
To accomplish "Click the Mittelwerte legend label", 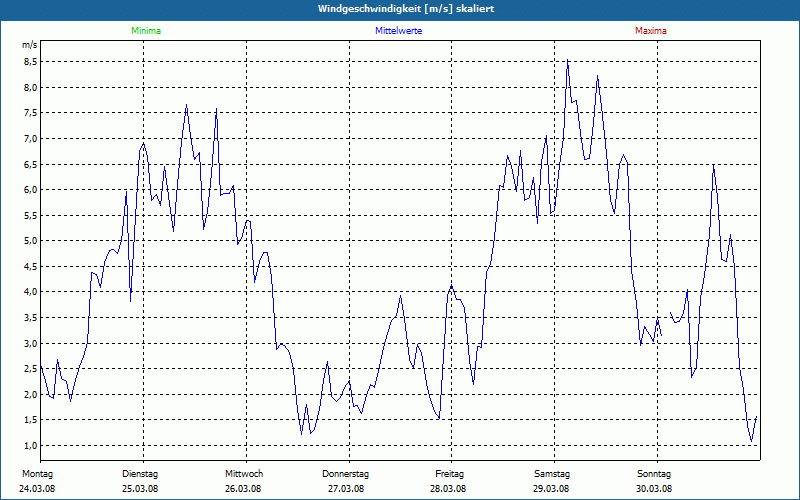I will (398, 31).
